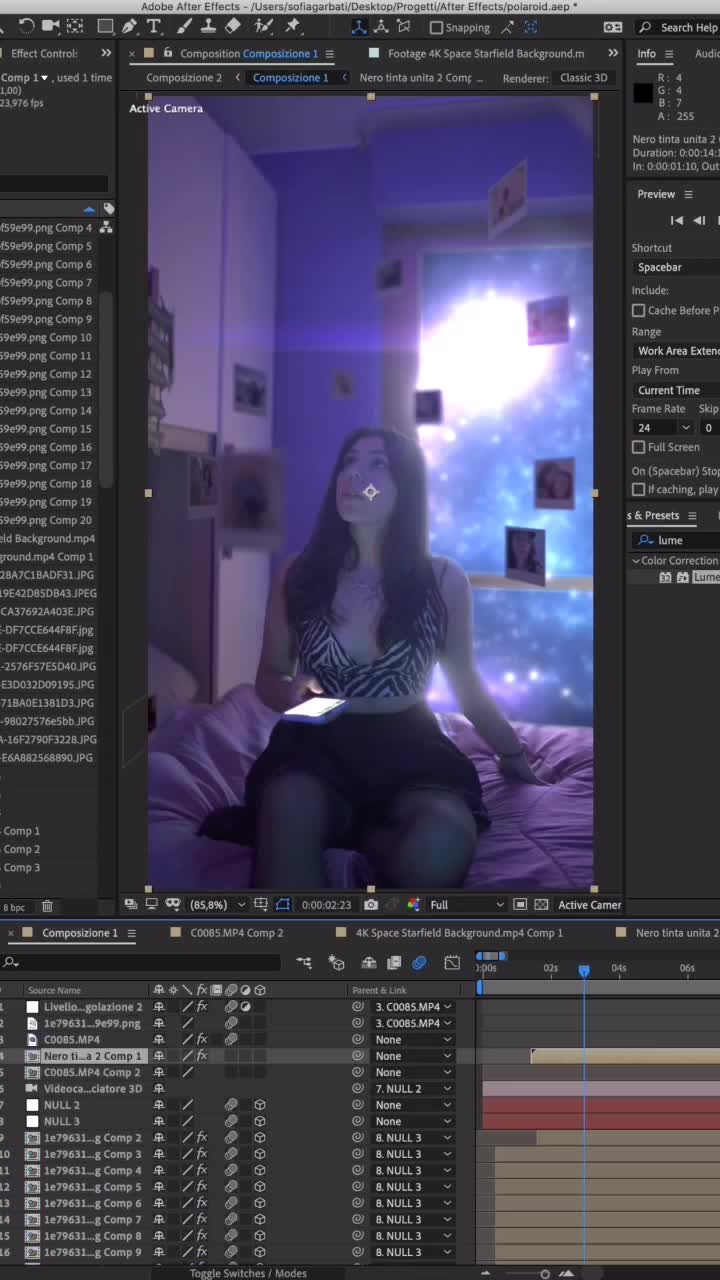The width and height of the screenshot is (720, 1280).
Task: Enable the Full Screen checkbox in Preview
Action: [x=638, y=447]
